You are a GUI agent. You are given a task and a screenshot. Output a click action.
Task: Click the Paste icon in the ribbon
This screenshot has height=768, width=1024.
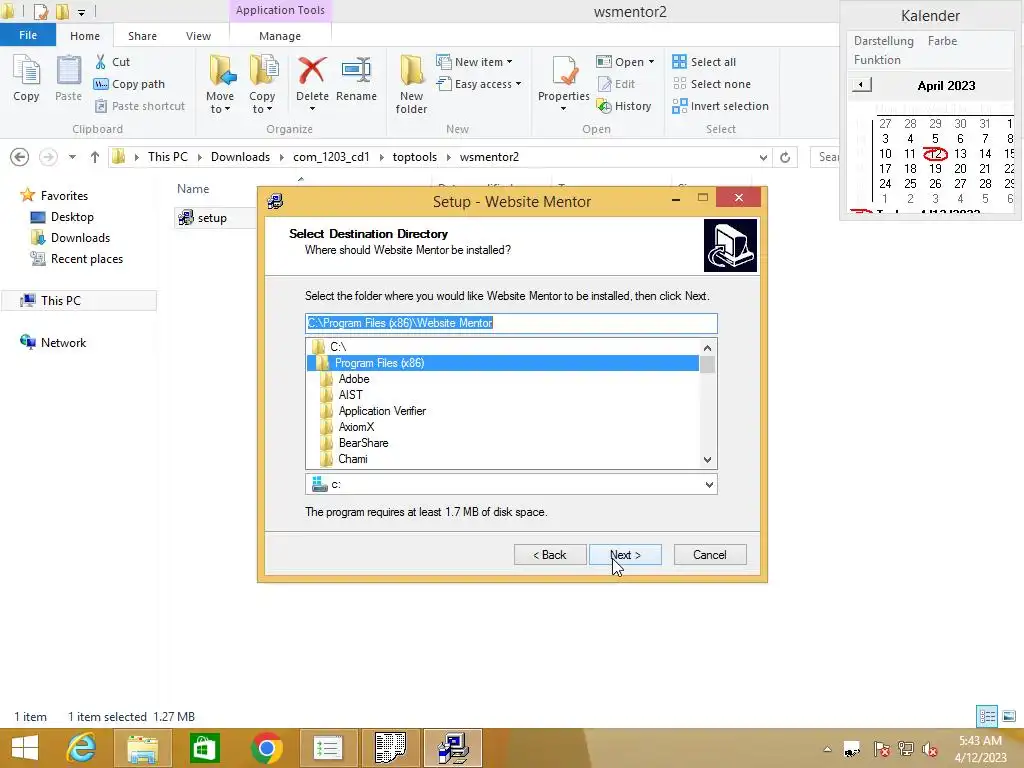pos(68,78)
